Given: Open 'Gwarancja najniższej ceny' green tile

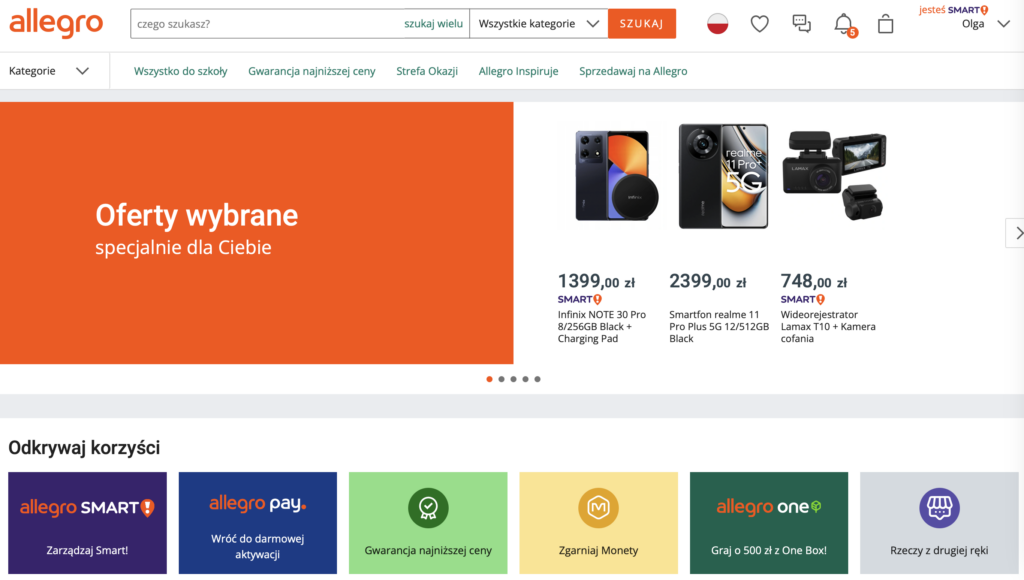Looking at the screenshot, I should (x=428, y=523).
